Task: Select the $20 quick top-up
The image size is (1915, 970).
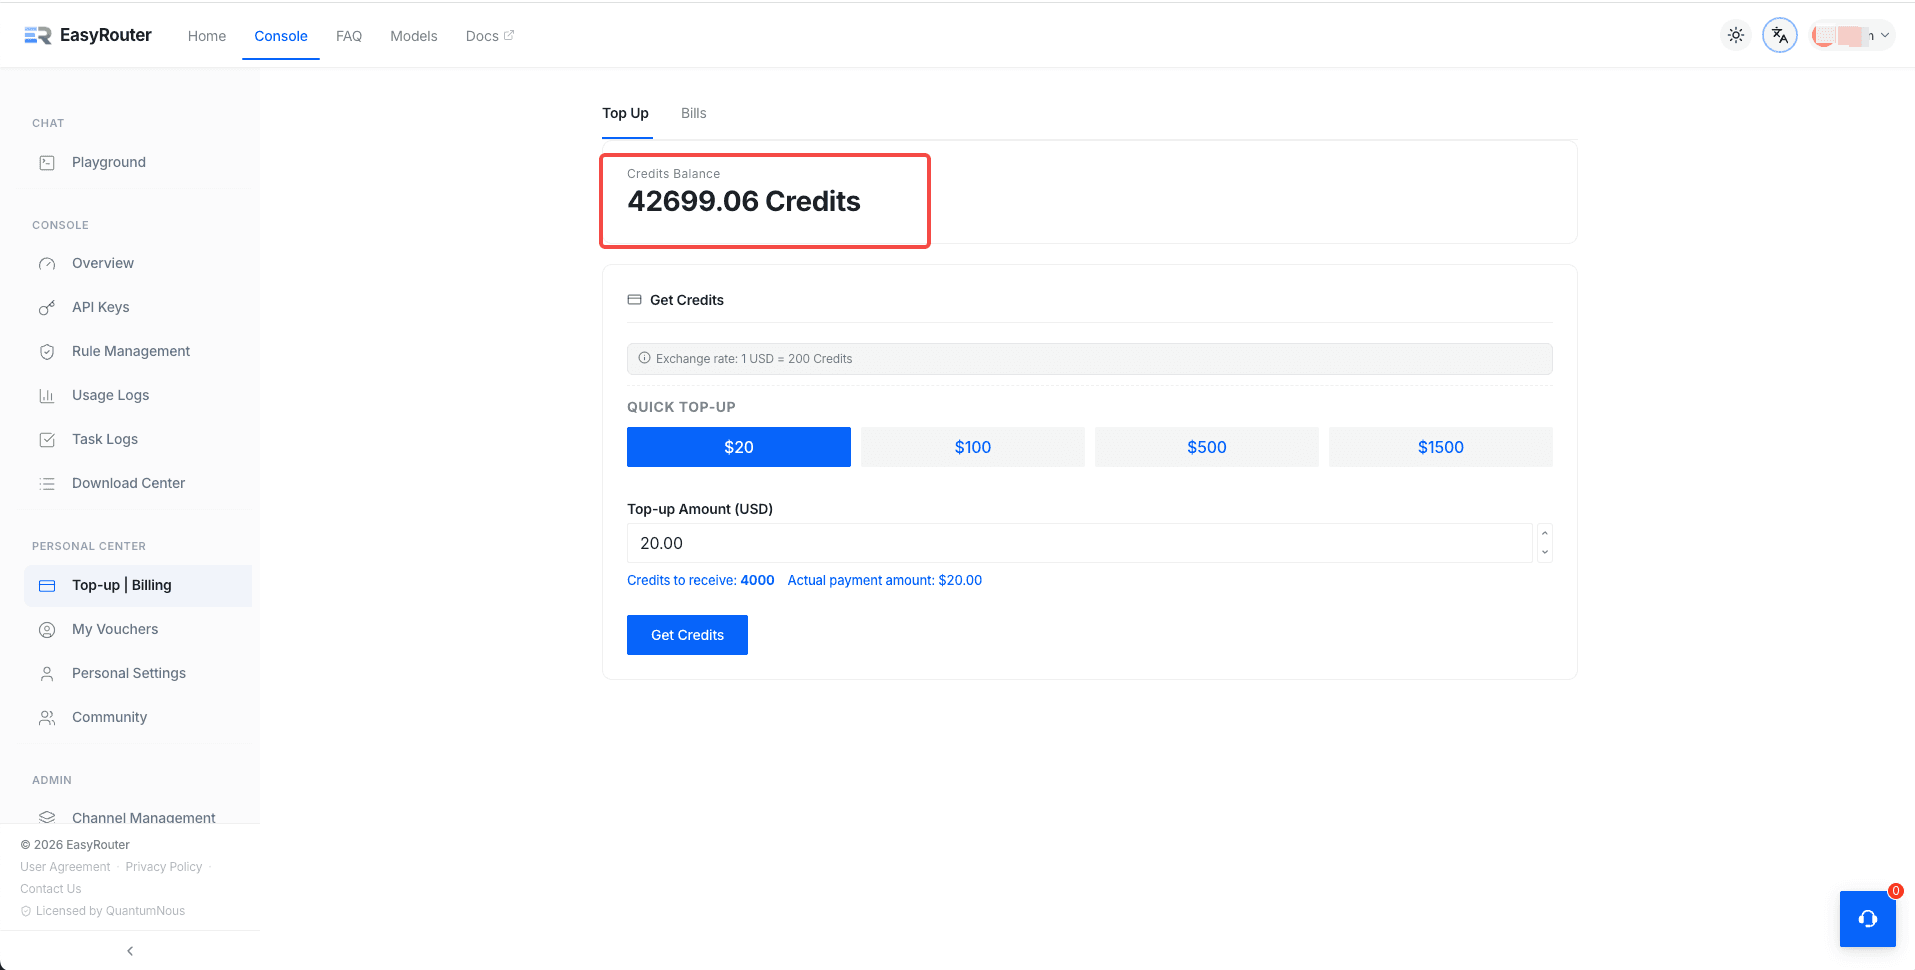Action: (x=739, y=447)
